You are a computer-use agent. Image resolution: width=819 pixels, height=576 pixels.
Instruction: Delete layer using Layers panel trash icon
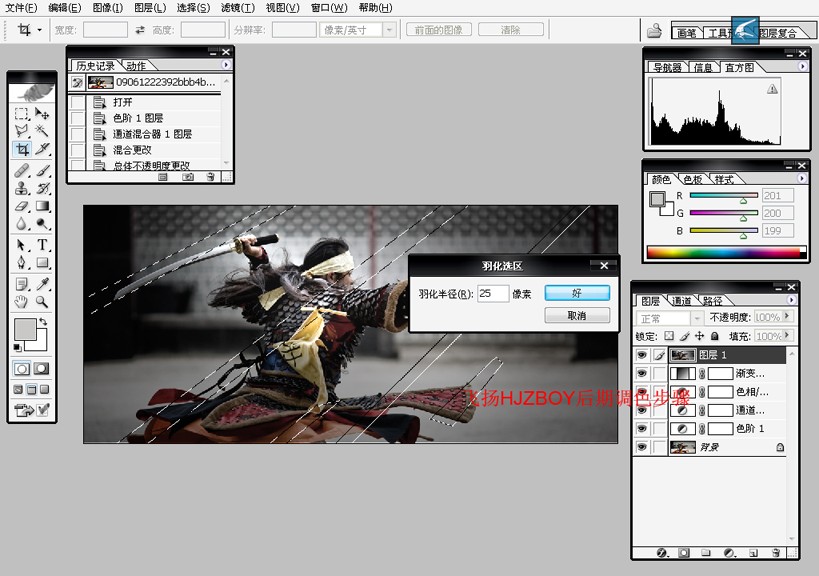776,553
